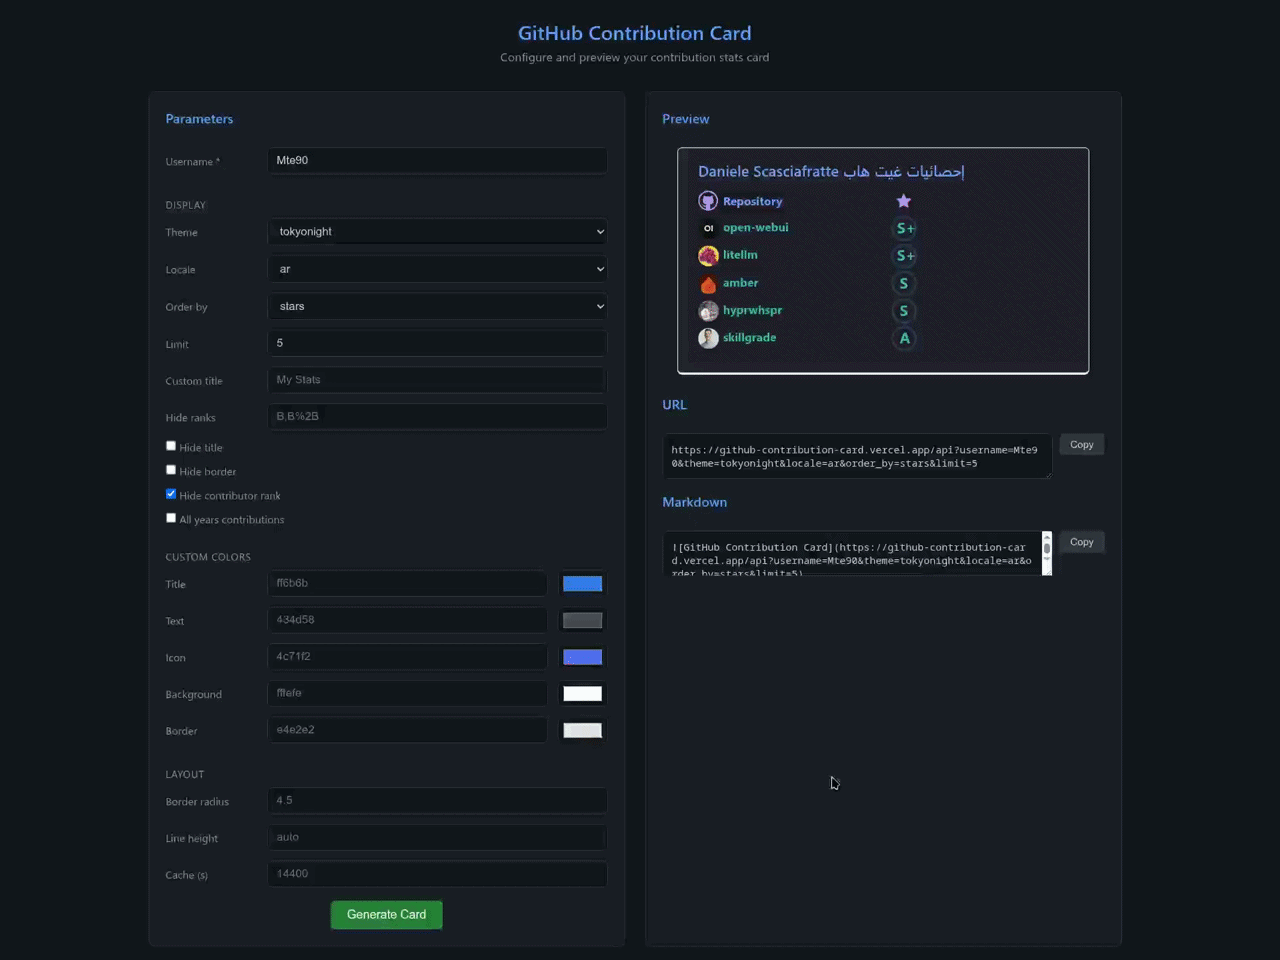Click the amber repository name

pyautogui.click(x=740, y=283)
